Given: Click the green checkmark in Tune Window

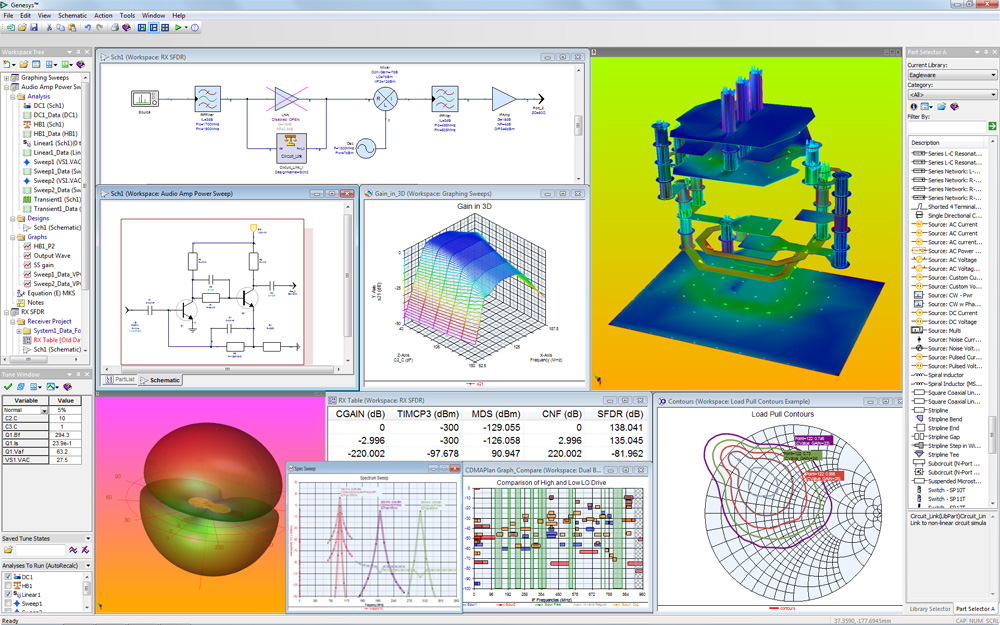Looking at the screenshot, I should coord(8,387).
